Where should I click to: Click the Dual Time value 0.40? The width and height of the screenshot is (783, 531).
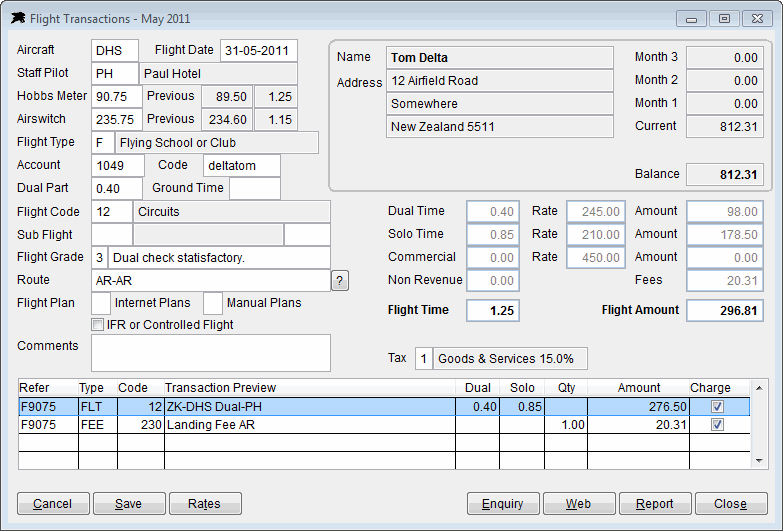tap(493, 211)
